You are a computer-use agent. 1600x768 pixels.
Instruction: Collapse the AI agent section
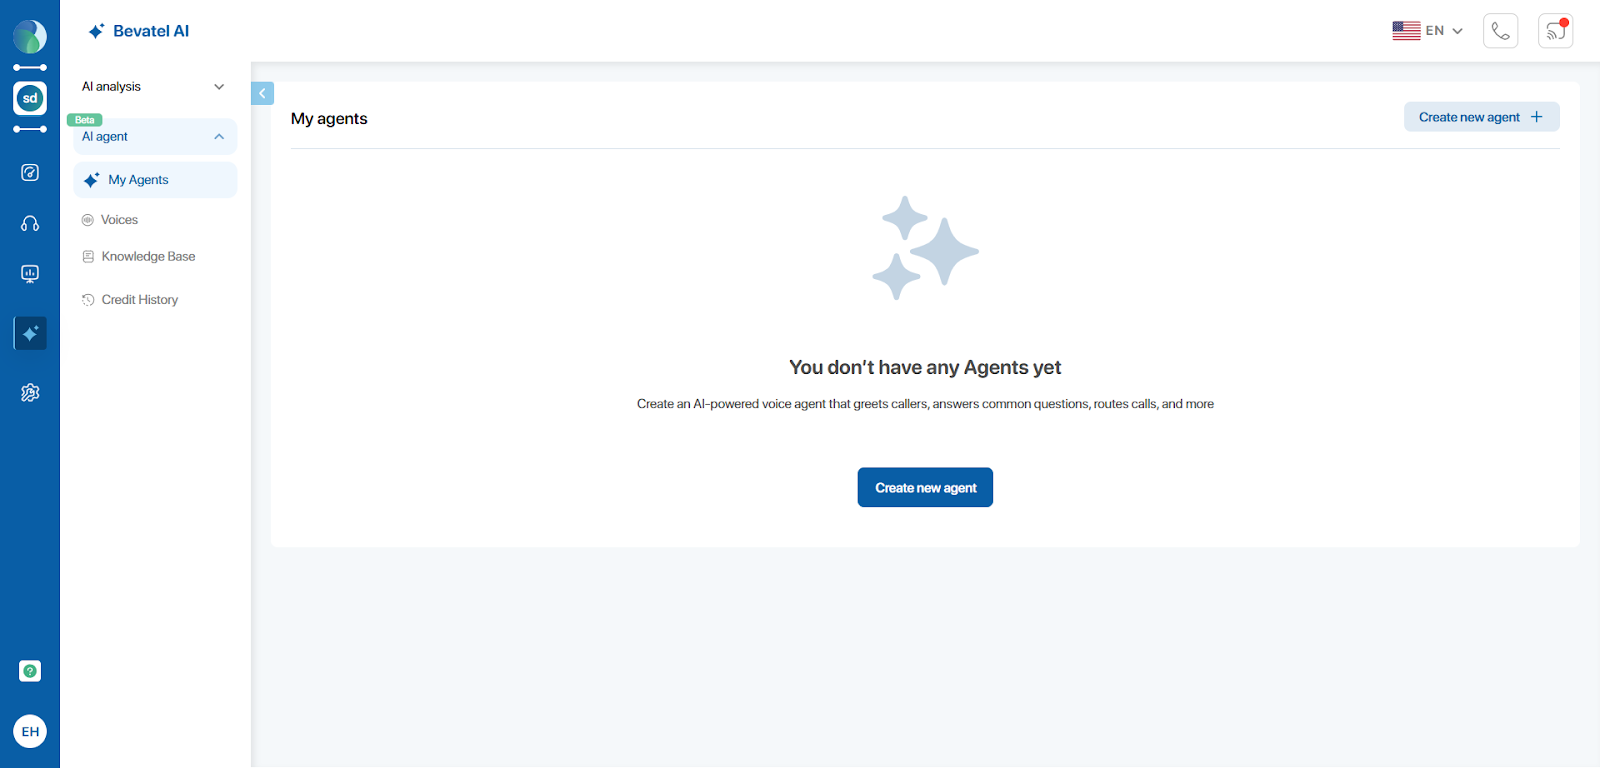154,137
